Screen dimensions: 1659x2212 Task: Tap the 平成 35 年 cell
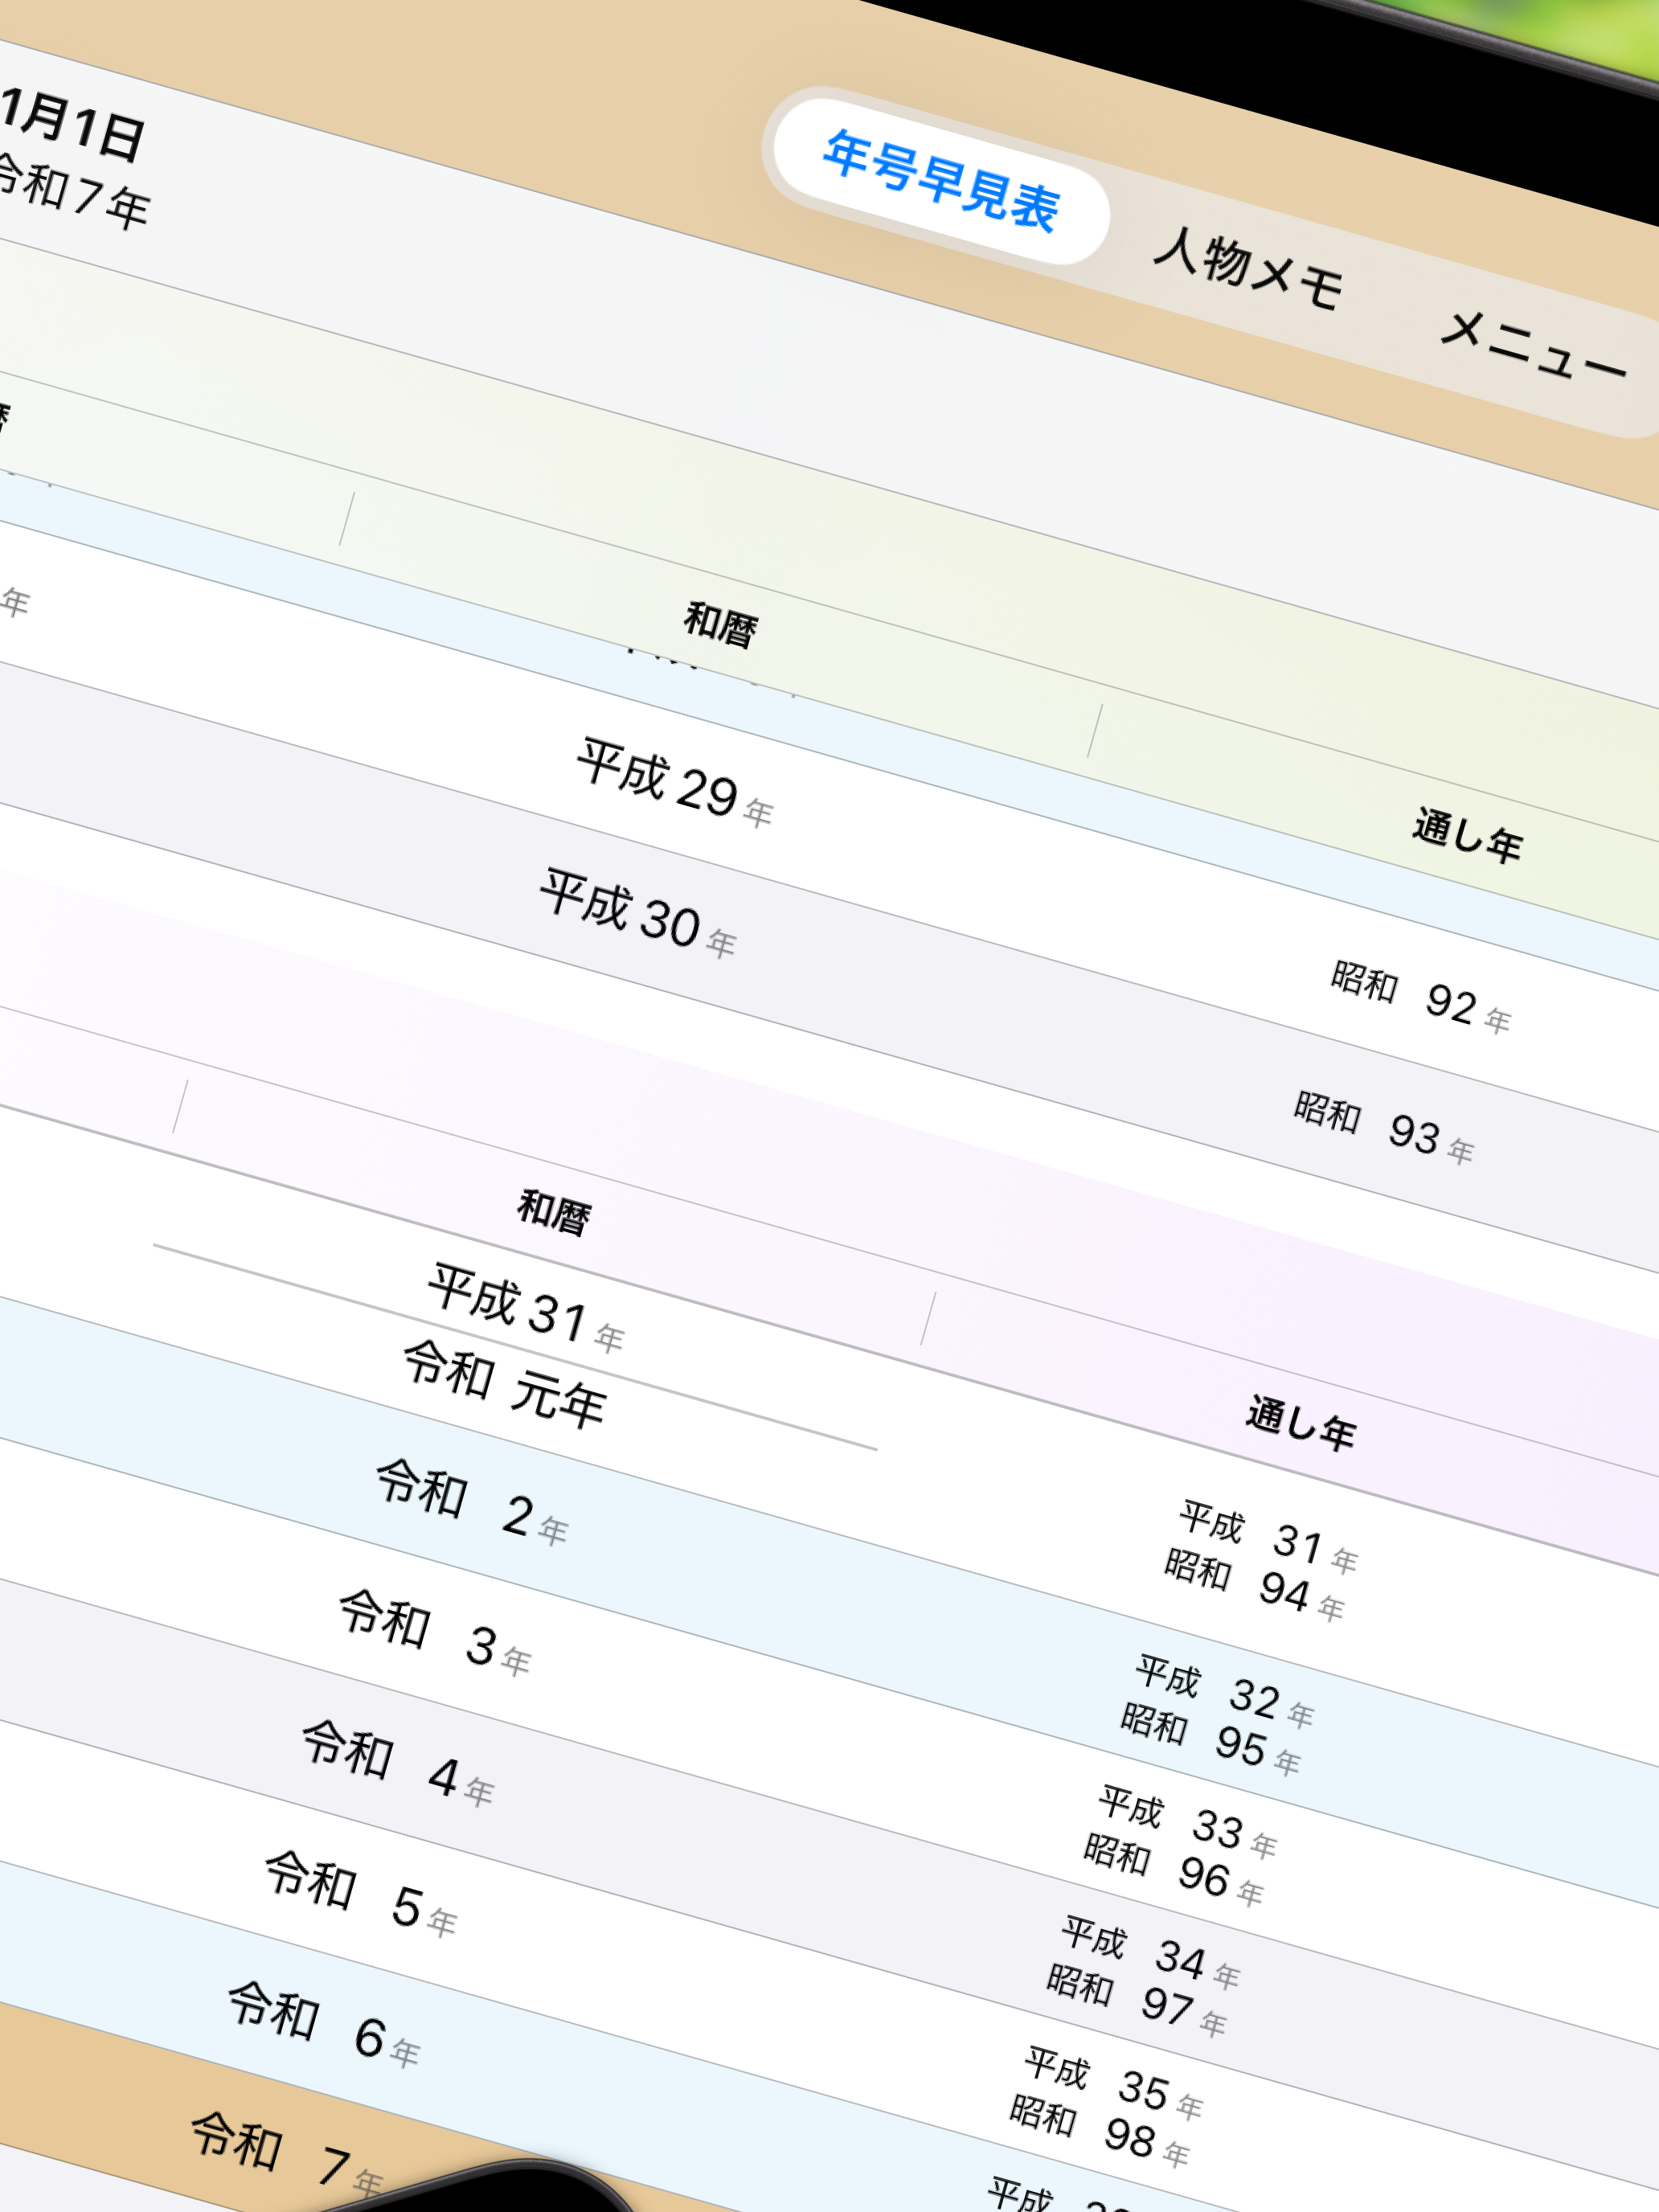pyautogui.click(x=1113, y=2083)
